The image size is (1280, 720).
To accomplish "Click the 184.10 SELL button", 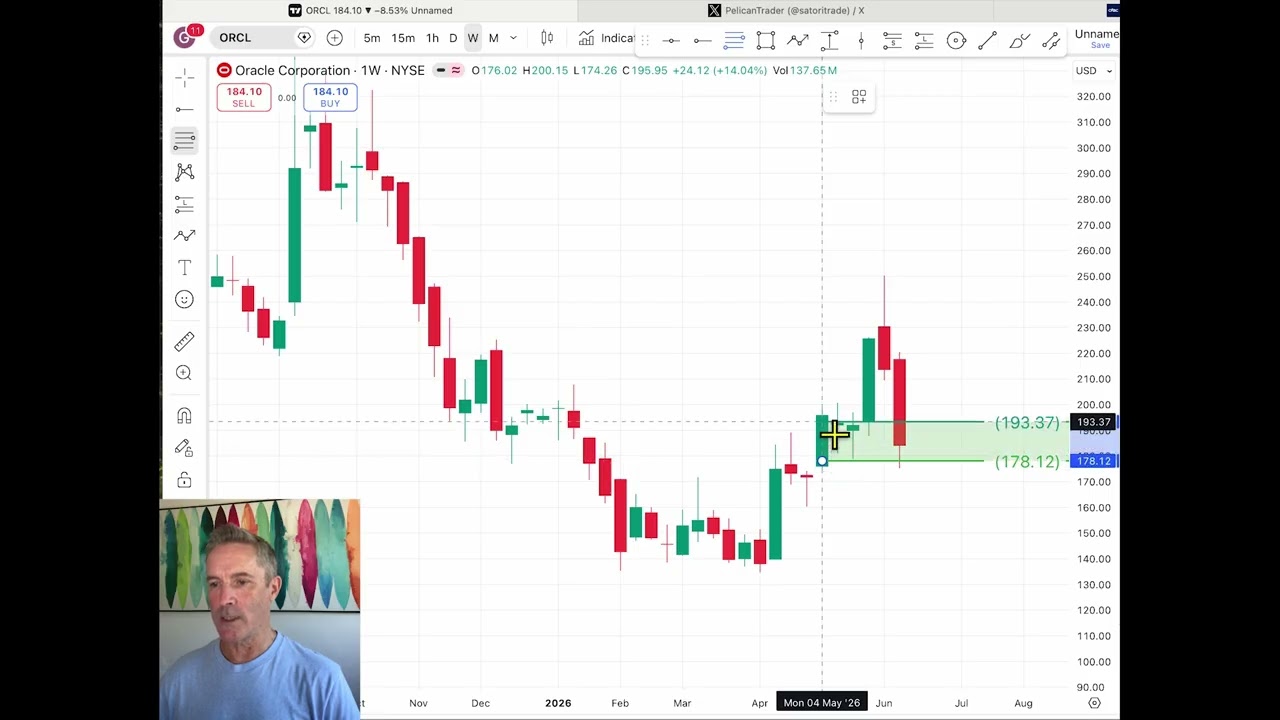I will 244,97.
